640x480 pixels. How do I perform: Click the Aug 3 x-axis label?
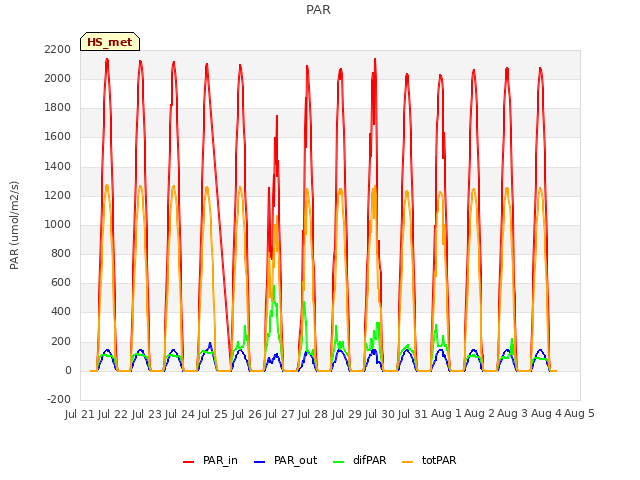click(513, 414)
